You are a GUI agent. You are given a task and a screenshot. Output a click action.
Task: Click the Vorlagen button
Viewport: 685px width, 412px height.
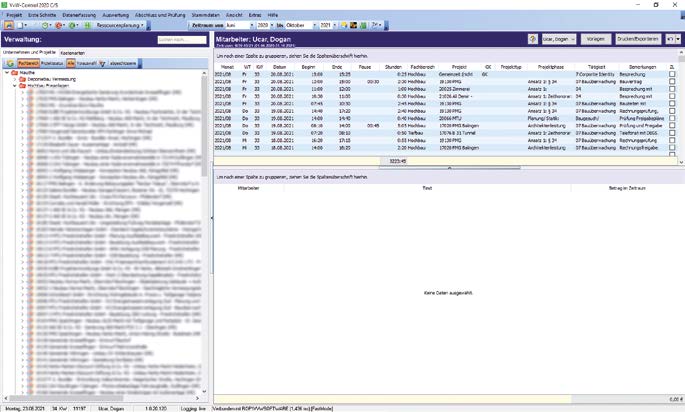[595, 39]
